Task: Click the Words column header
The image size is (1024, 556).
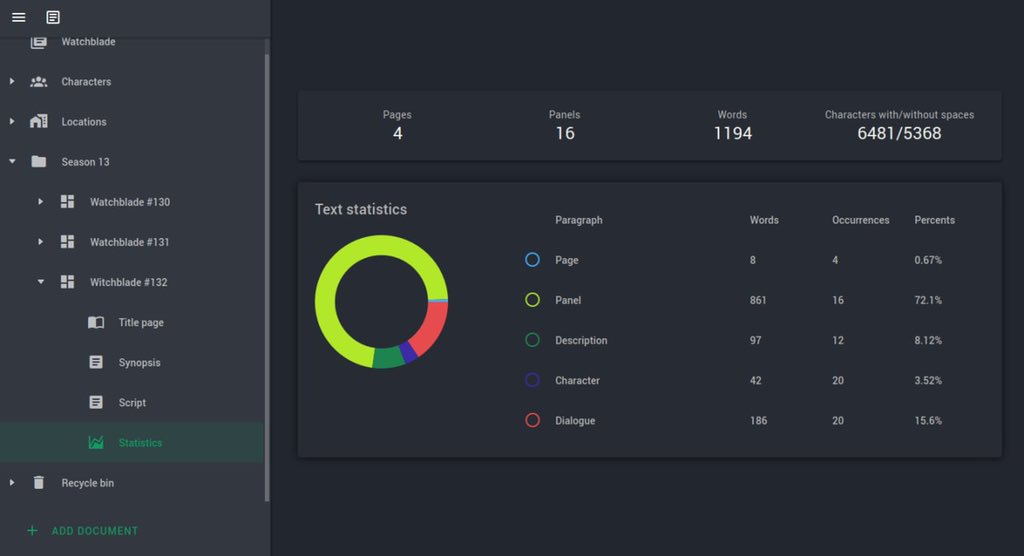Action: 764,220
